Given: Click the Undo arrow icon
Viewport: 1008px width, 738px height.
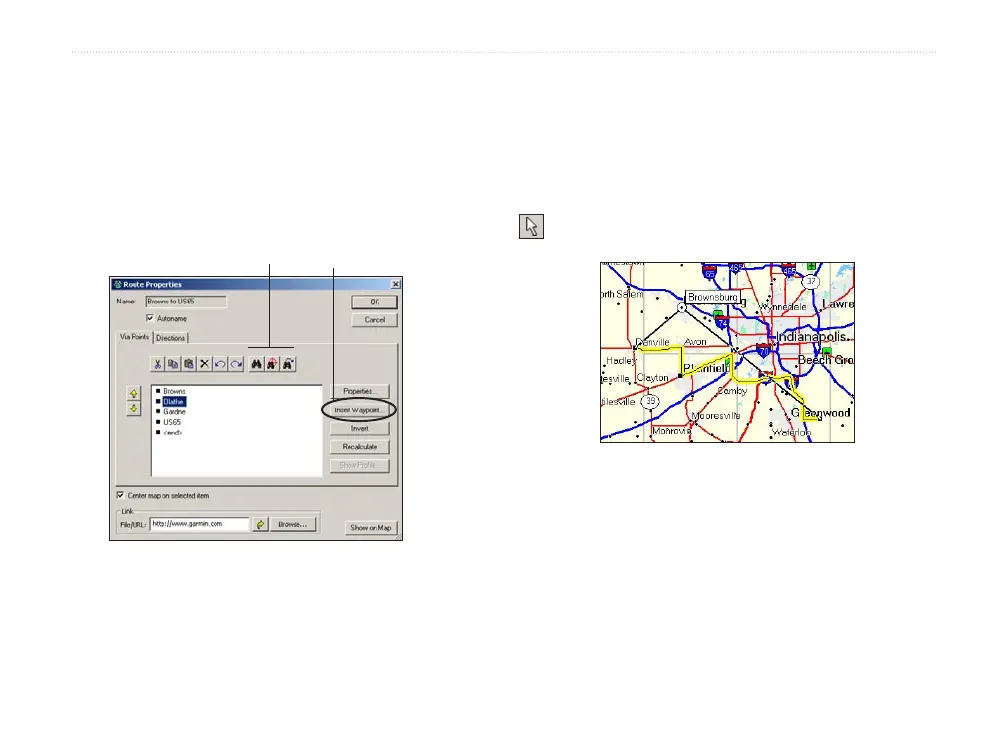Looking at the screenshot, I should pos(220,364).
